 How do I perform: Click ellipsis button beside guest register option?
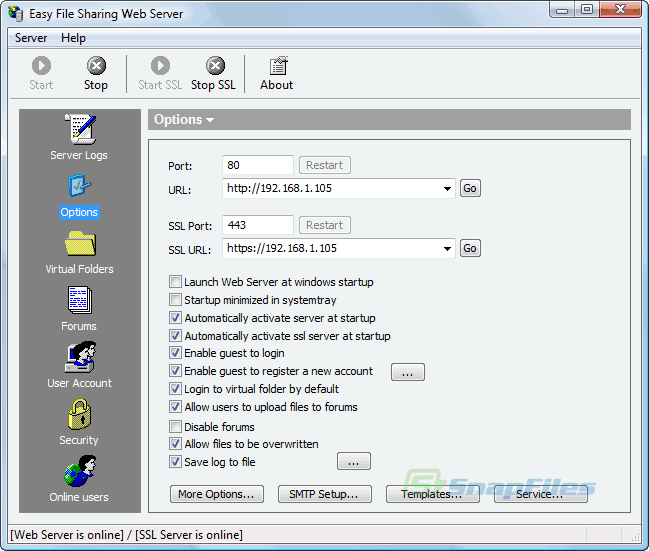coord(408,372)
